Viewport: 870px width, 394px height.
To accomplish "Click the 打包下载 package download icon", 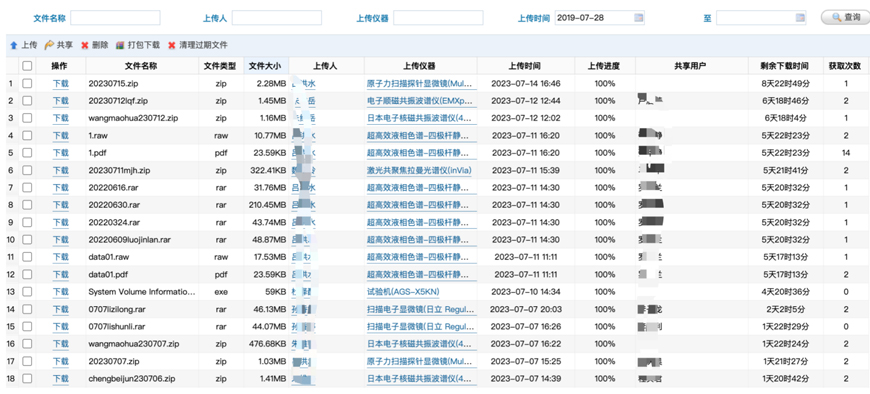I will point(120,46).
